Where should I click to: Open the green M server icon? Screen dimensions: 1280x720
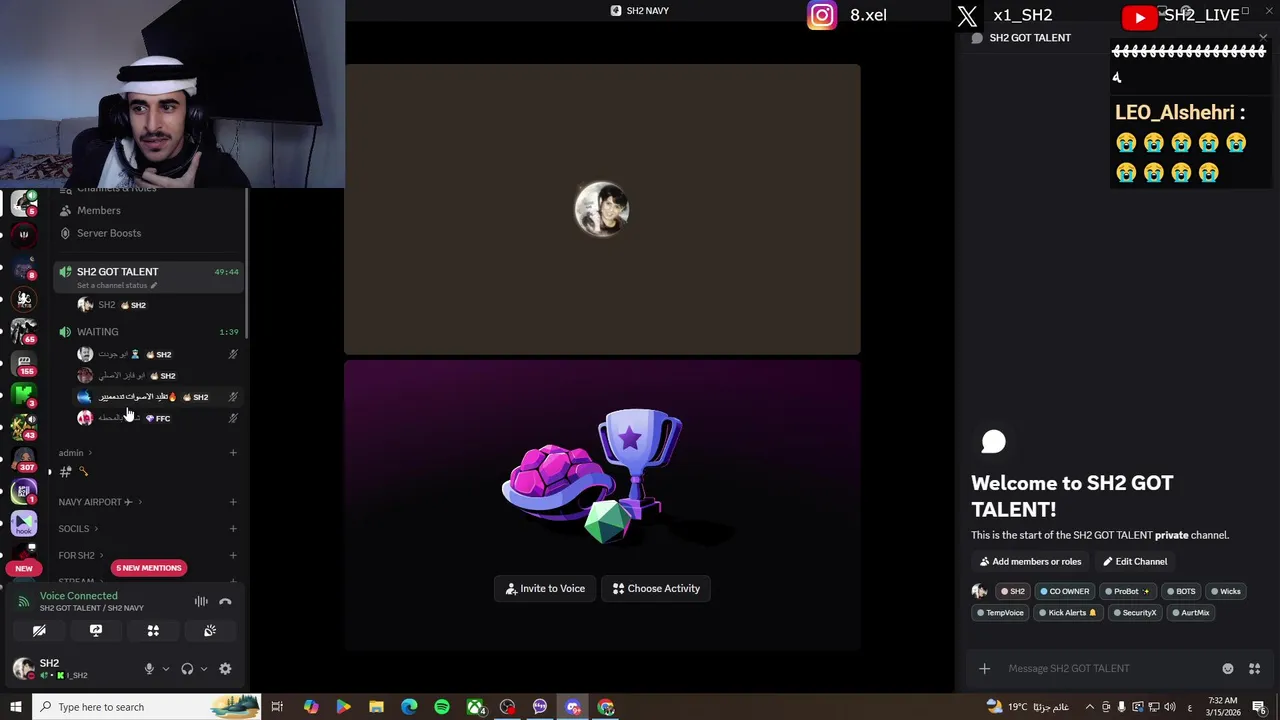tap(24, 395)
